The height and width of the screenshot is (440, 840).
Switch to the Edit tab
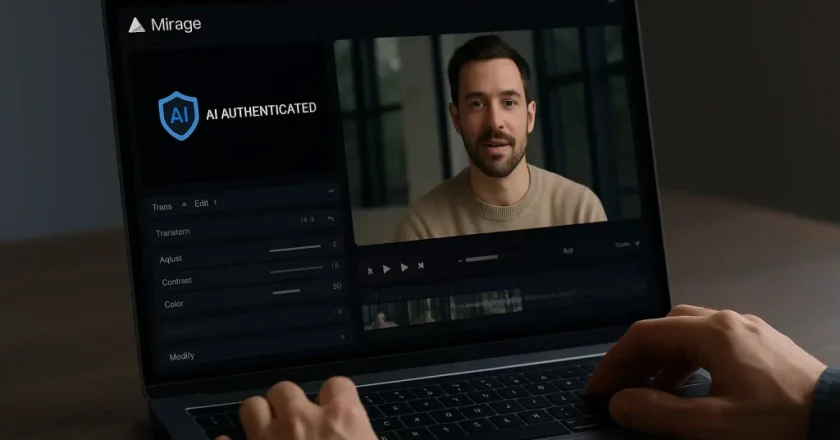(x=201, y=203)
